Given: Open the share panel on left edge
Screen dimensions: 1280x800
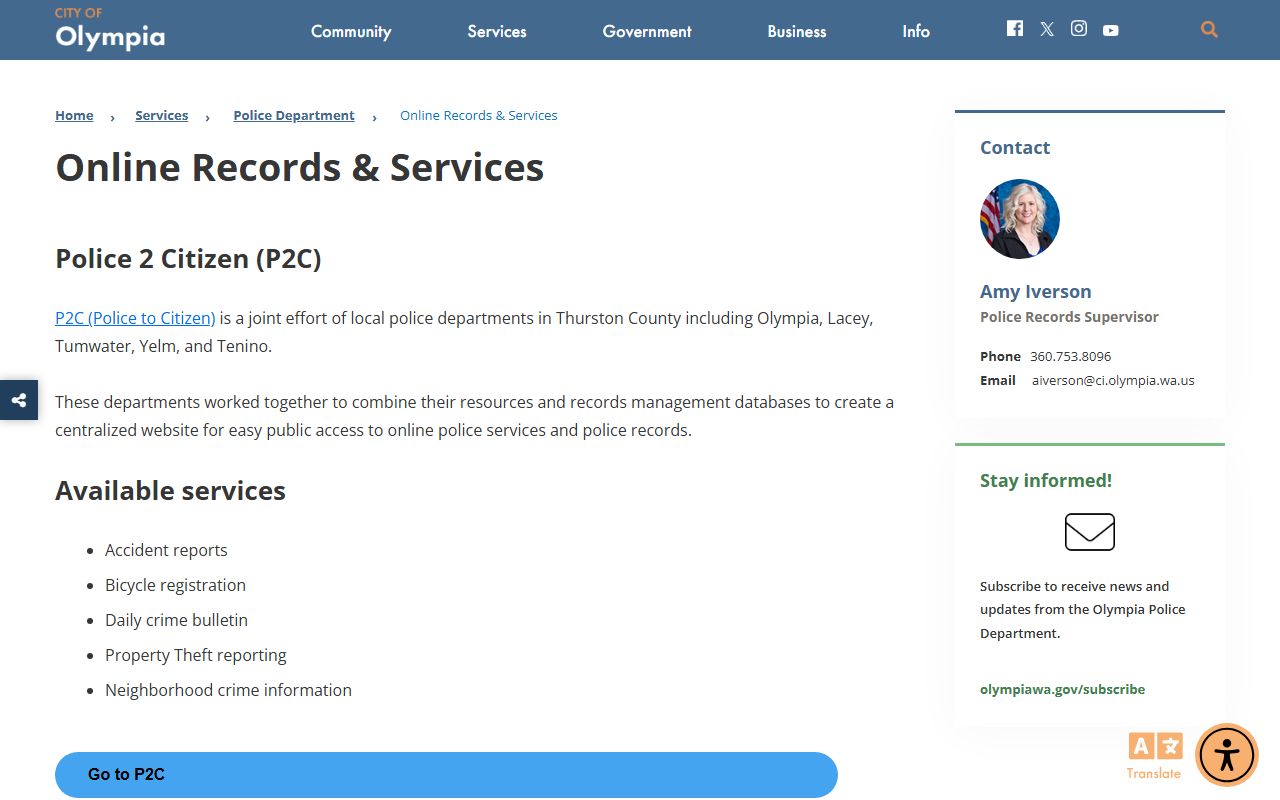Looking at the screenshot, I should coord(19,400).
